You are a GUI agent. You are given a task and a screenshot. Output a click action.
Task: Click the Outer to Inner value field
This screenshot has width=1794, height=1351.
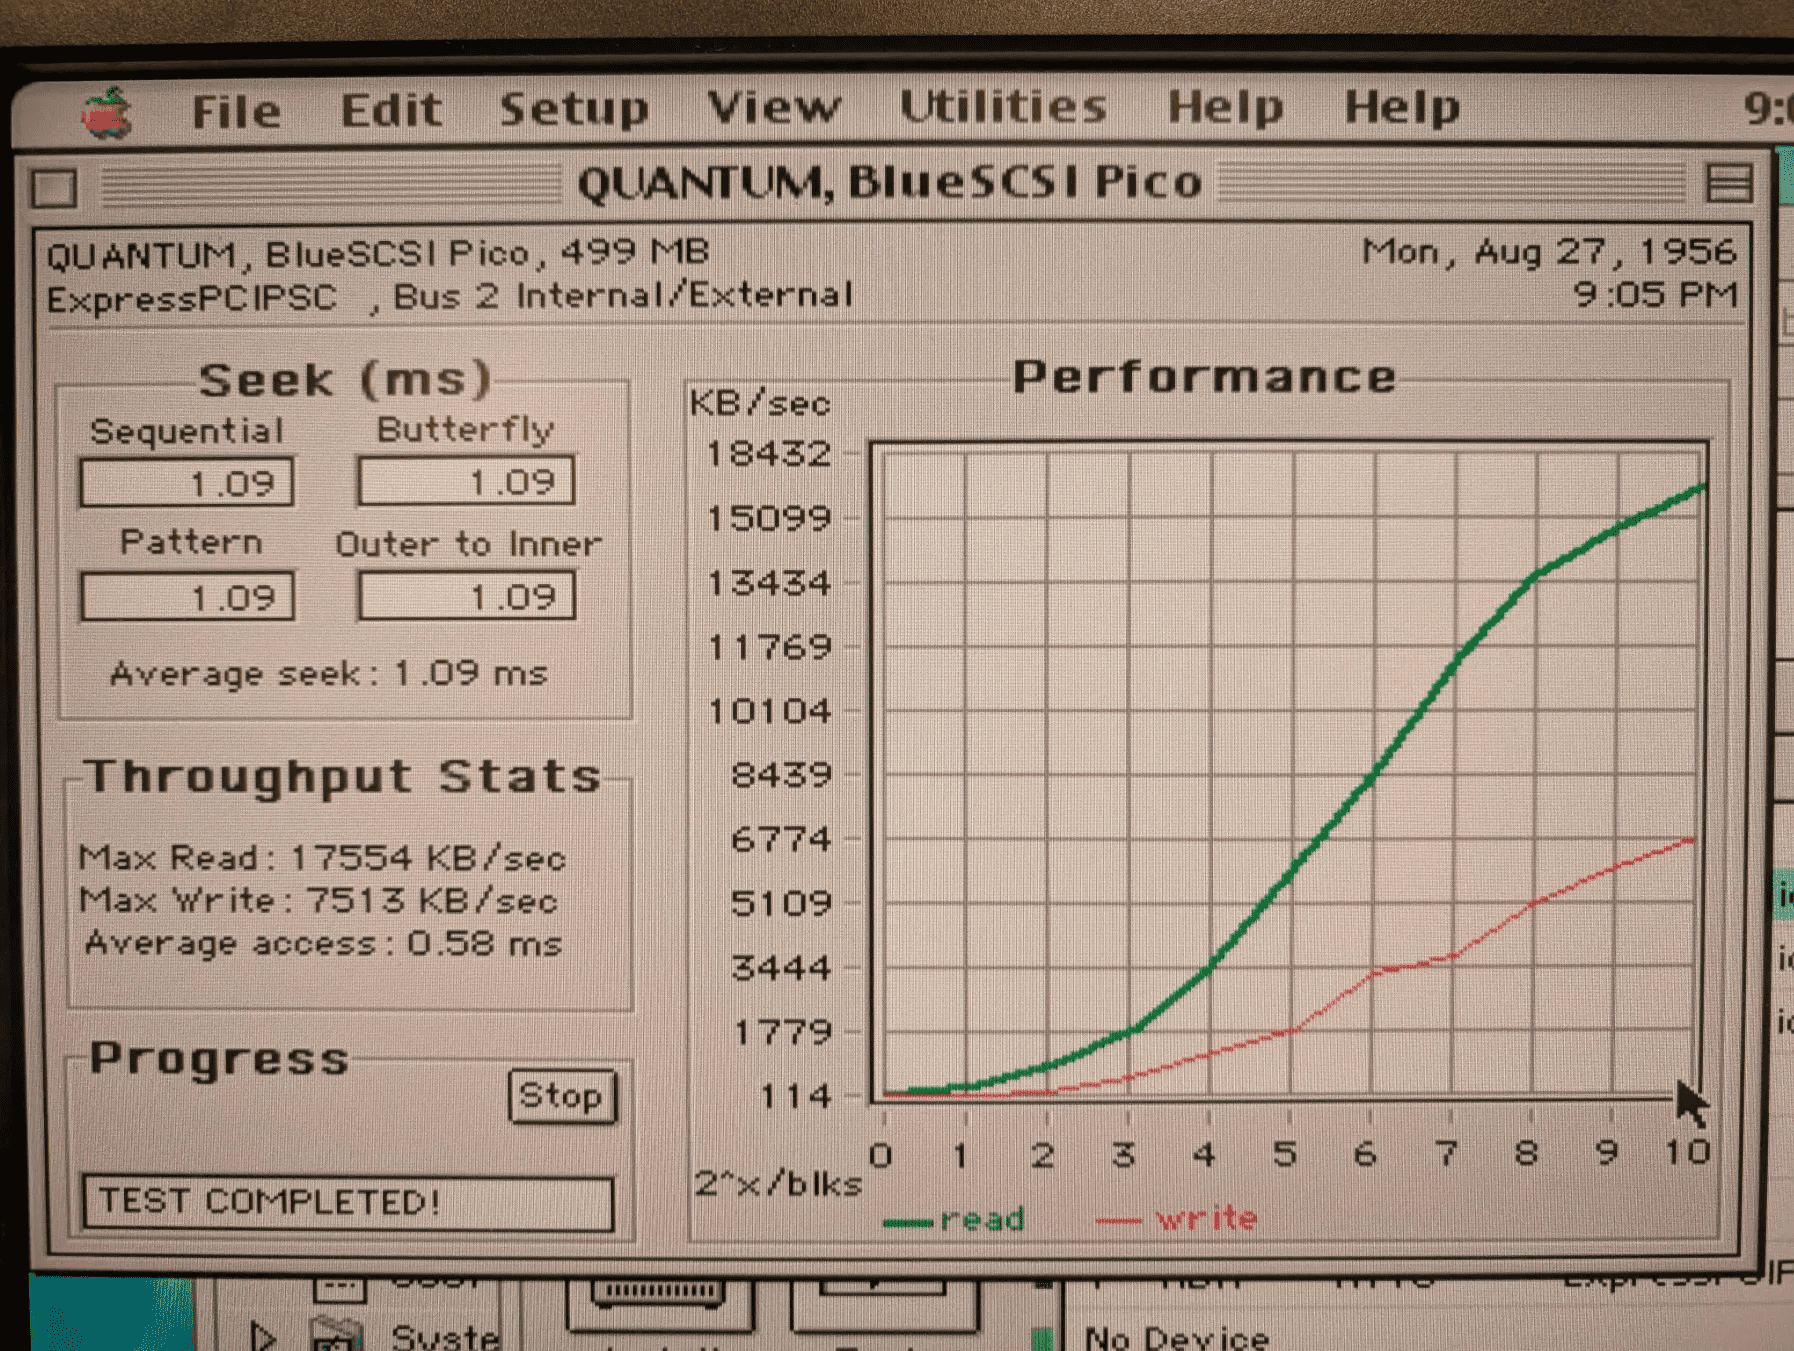[467, 596]
